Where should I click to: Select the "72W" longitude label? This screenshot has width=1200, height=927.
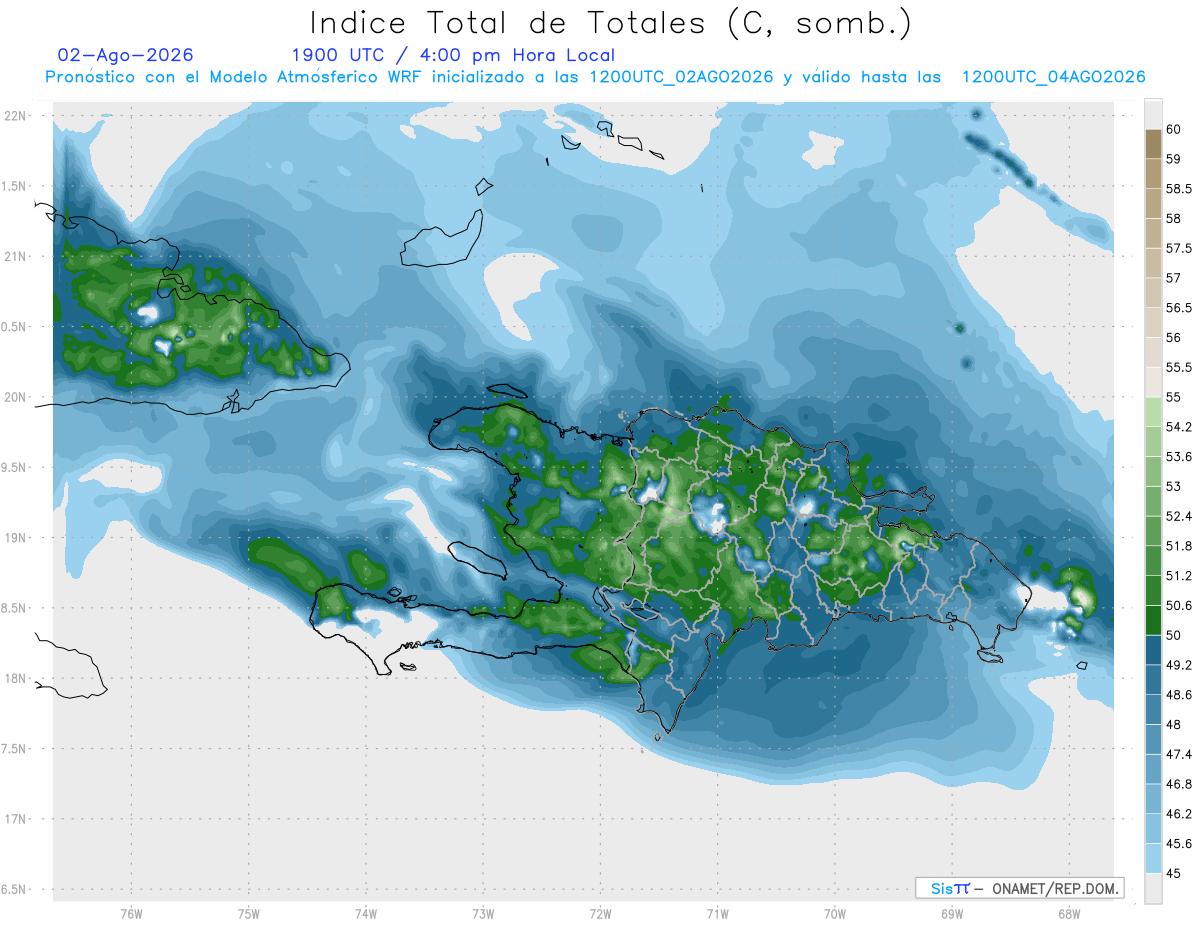(600, 914)
